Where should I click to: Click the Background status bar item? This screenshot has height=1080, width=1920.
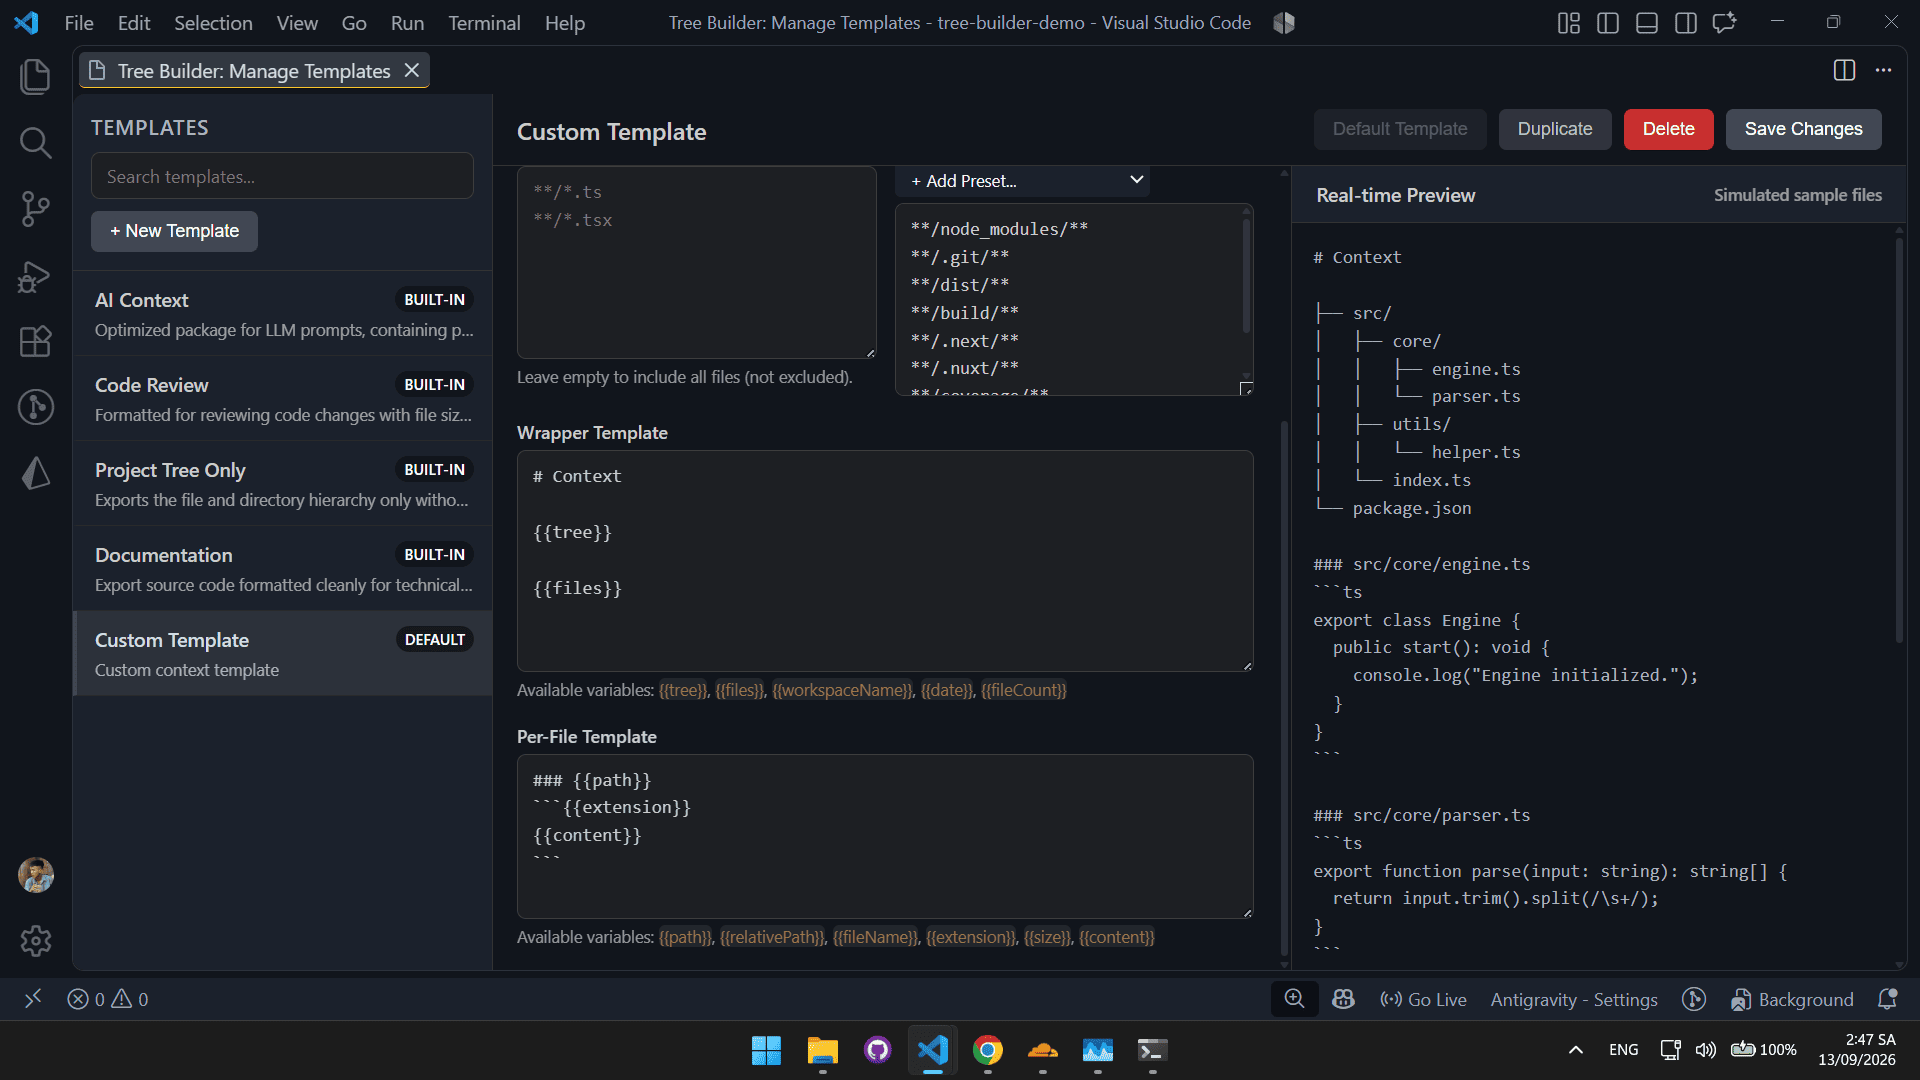point(1792,999)
